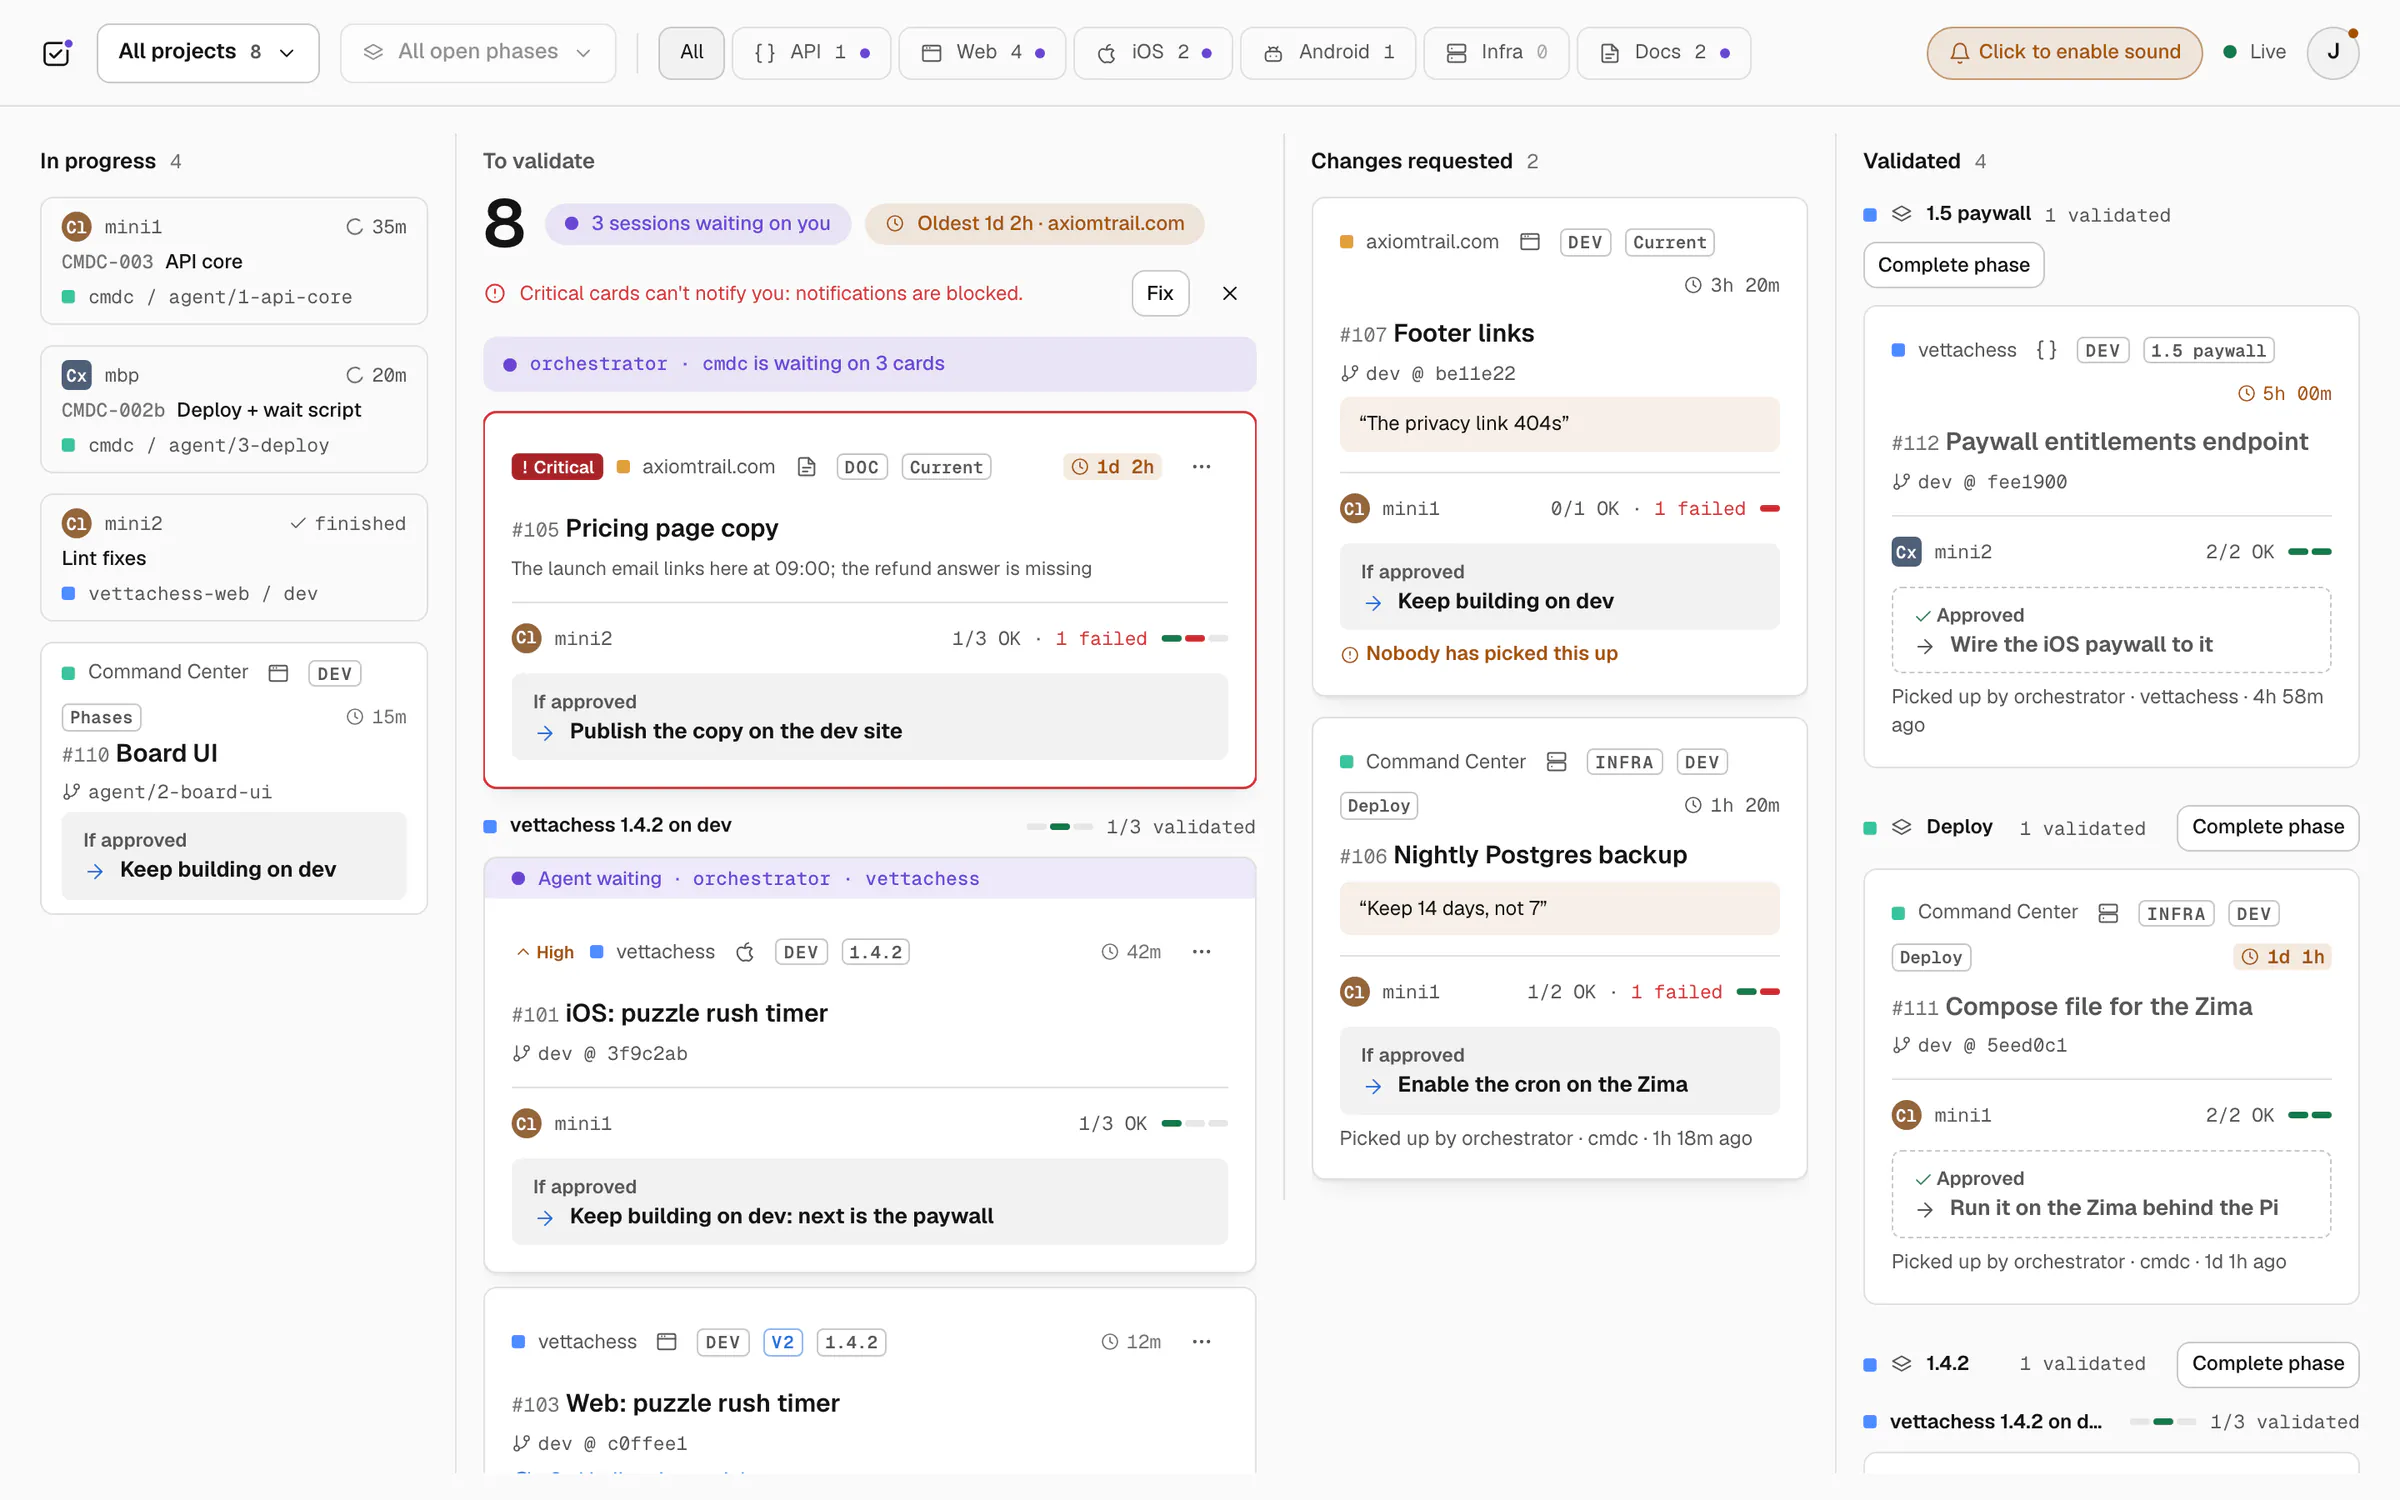Viewport: 2400px width, 1500px height.
Task: Click the mini2 1/3 OK progress bar on Pricing page copy
Action: click(1195, 638)
